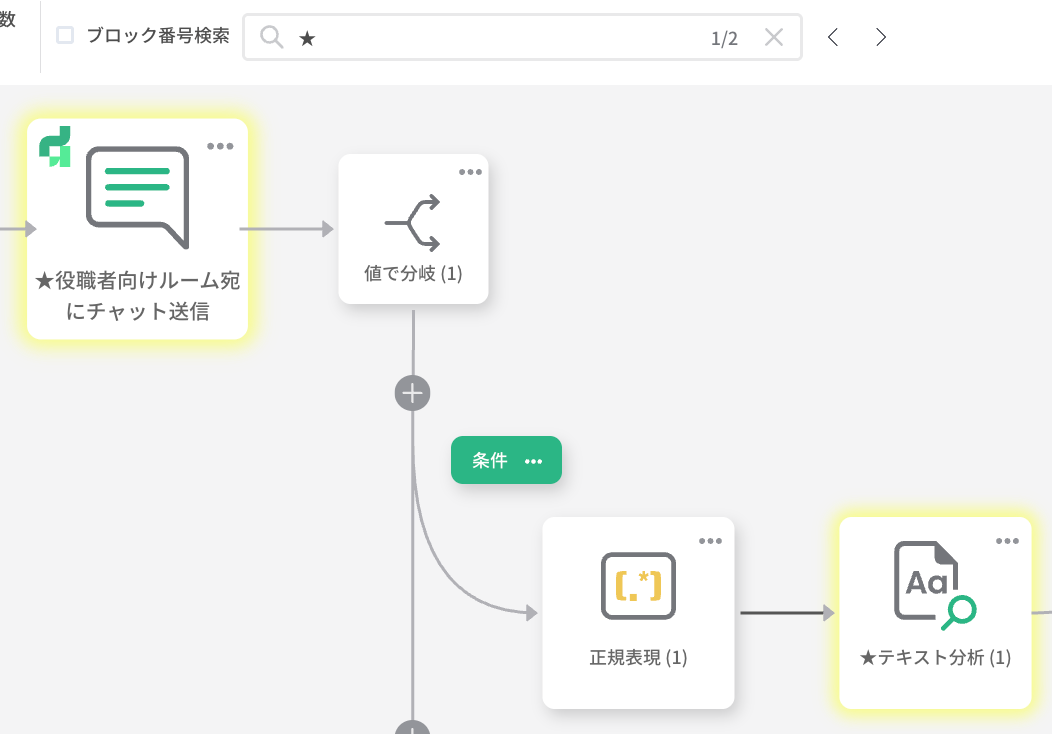
Task: Click plus button below 値で分岐 block
Action: click(412, 393)
